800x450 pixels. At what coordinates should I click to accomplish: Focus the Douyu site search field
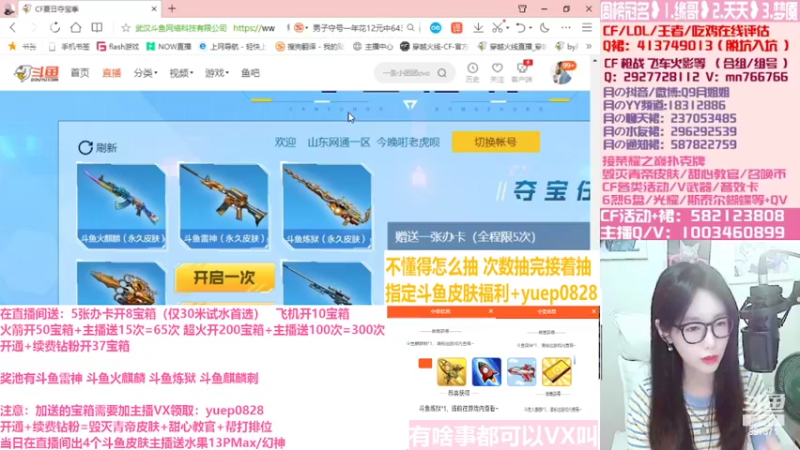point(407,73)
